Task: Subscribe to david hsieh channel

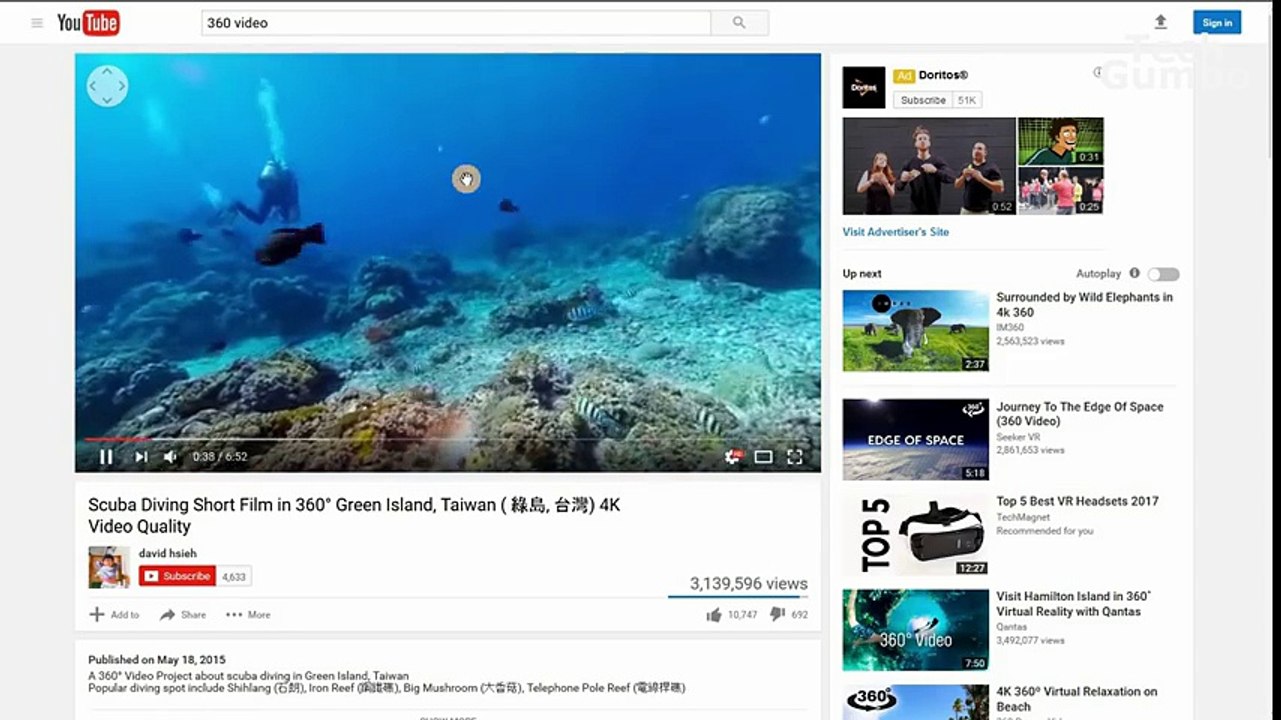Action: click(177, 576)
